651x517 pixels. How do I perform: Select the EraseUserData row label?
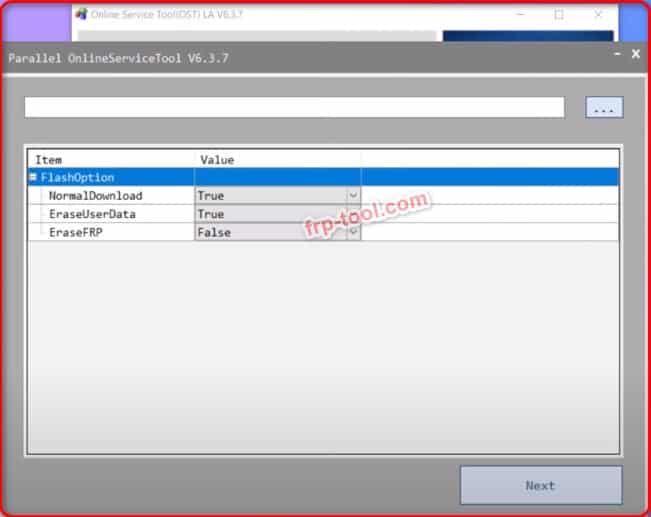[92, 214]
